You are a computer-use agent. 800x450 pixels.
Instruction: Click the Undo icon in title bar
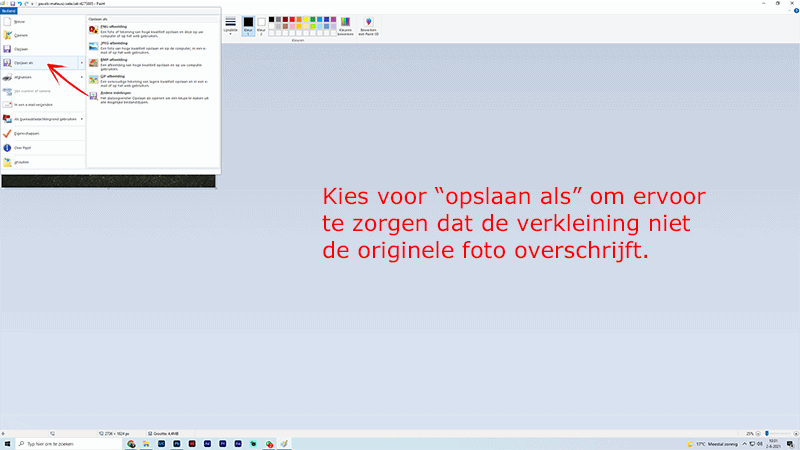pos(19,4)
